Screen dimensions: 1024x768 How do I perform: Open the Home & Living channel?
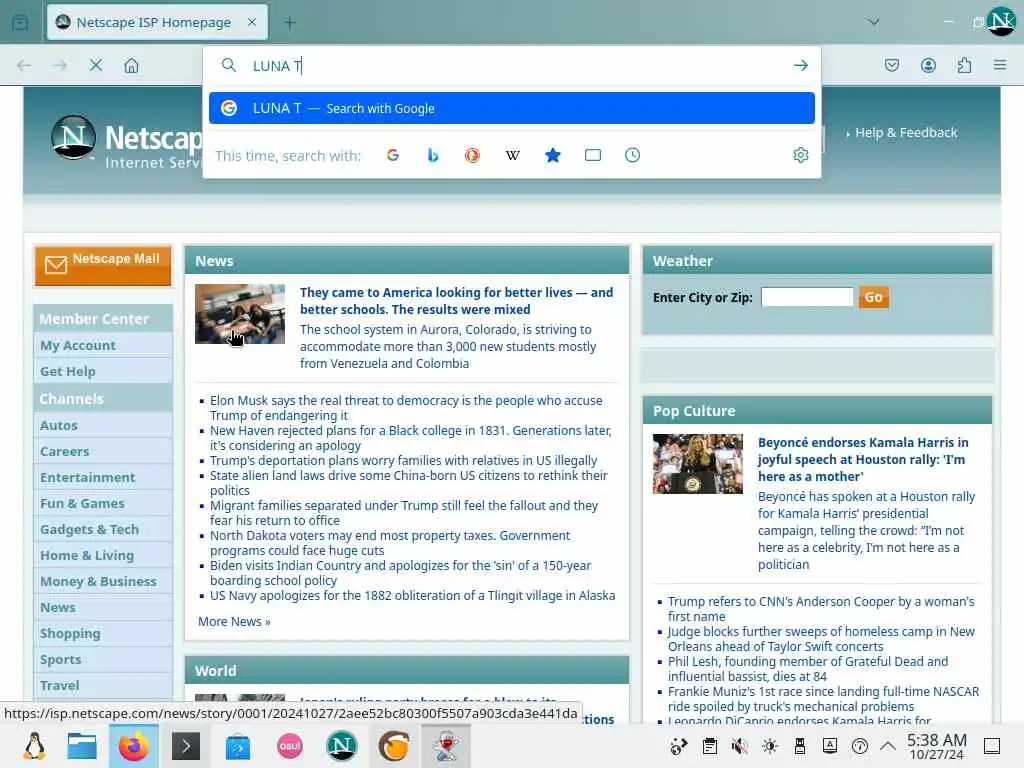click(87, 556)
